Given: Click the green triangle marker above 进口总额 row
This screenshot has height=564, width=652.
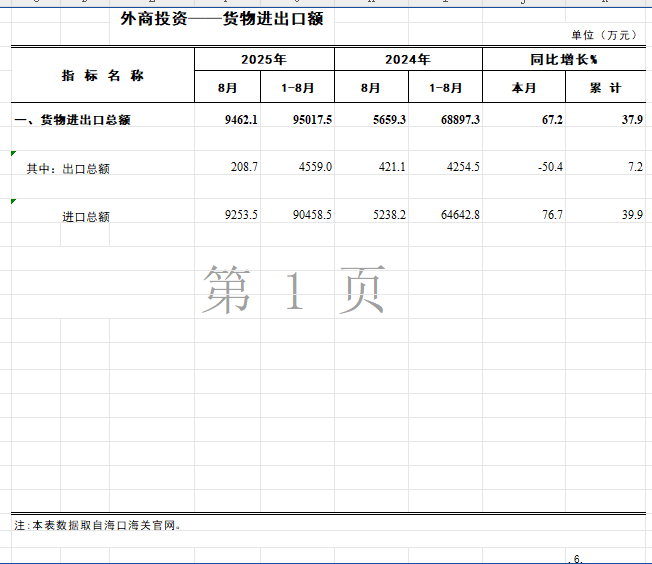Looking at the screenshot, I should click(x=14, y=202).
